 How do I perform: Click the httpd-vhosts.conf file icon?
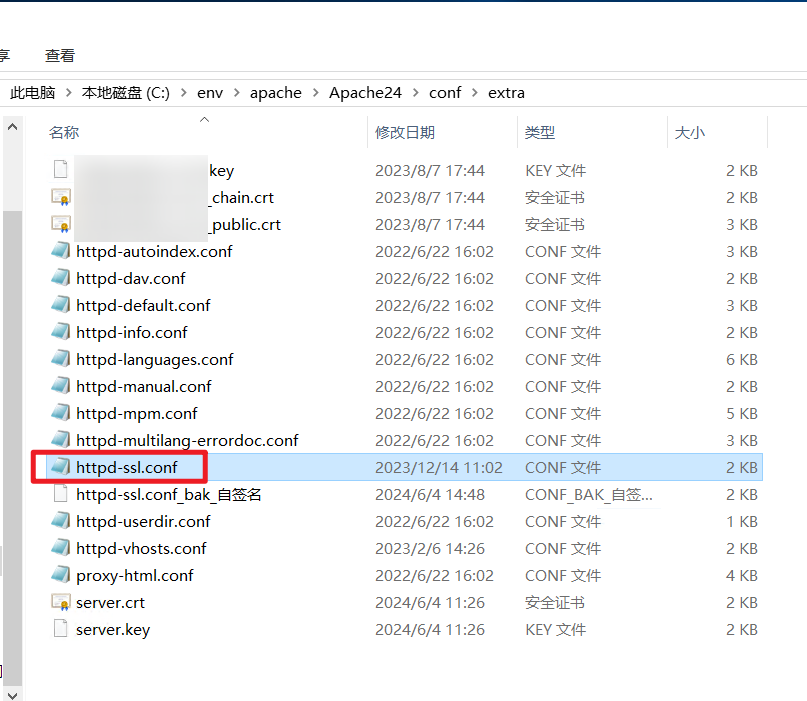61,548
